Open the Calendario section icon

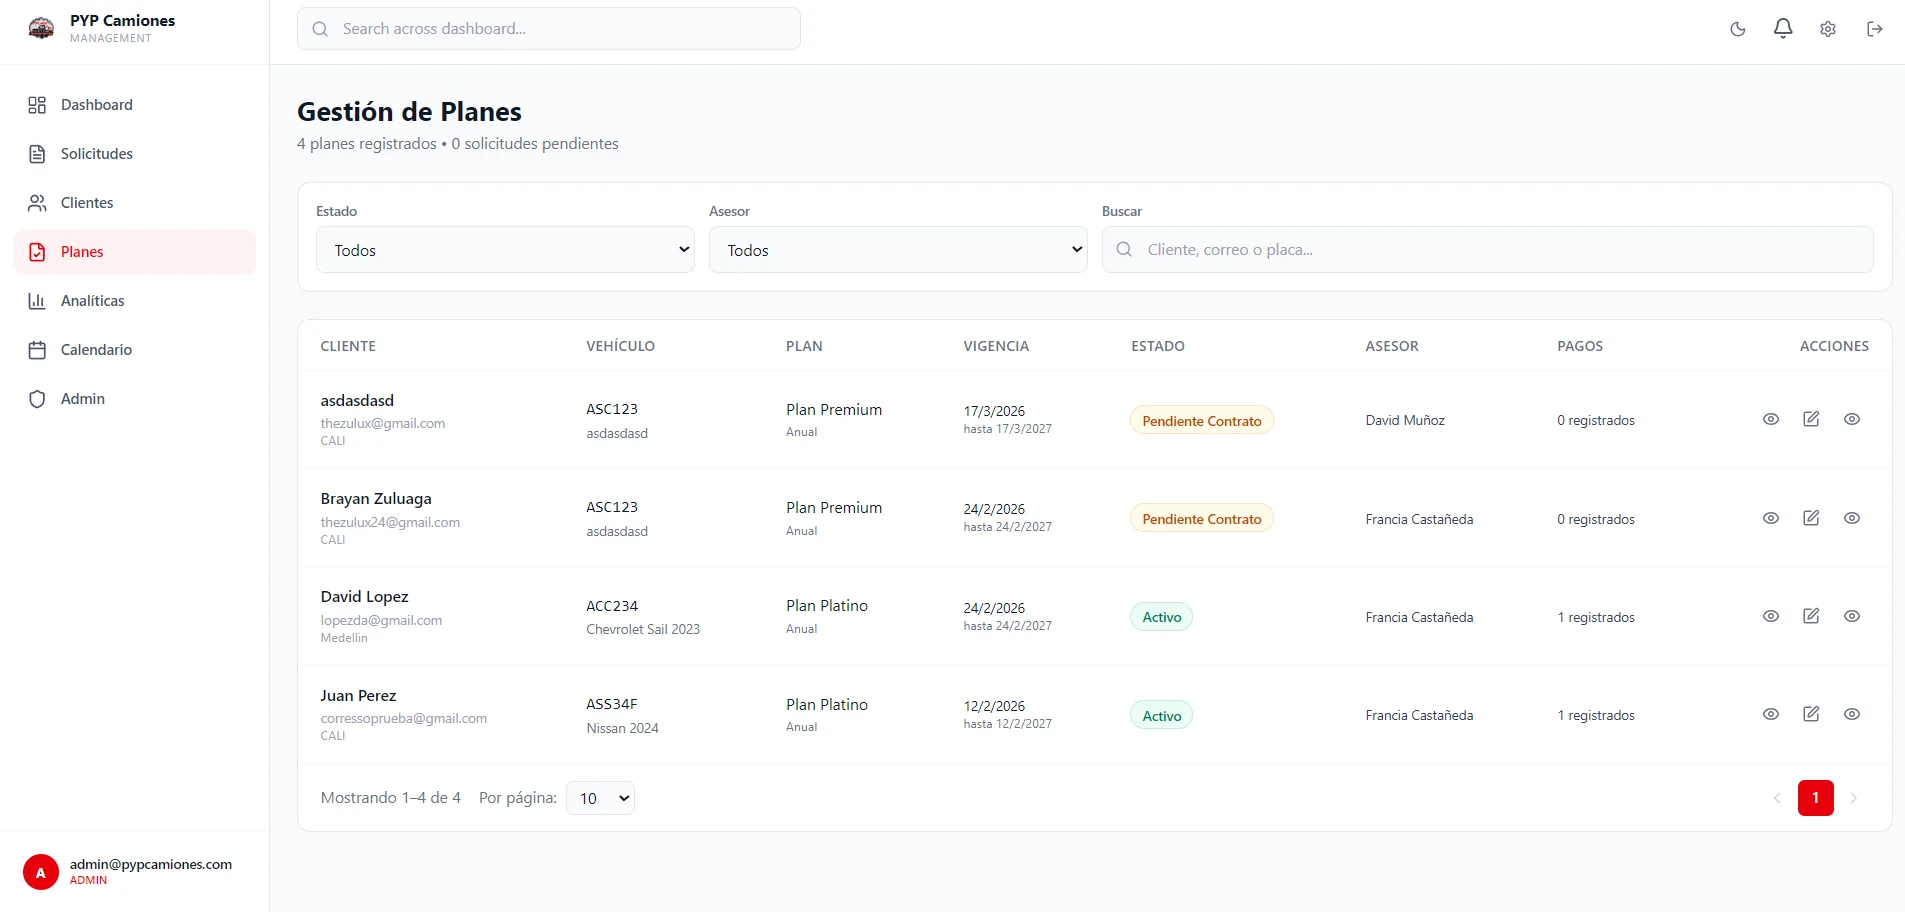coord(38,349)
